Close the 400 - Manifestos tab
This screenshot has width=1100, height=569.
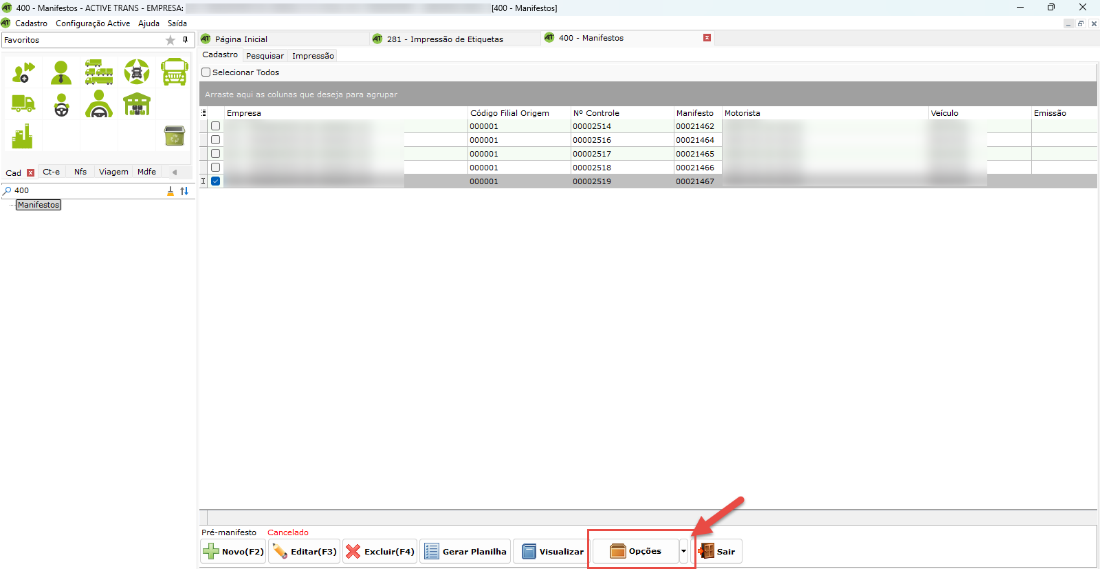[x=707, y=38]
